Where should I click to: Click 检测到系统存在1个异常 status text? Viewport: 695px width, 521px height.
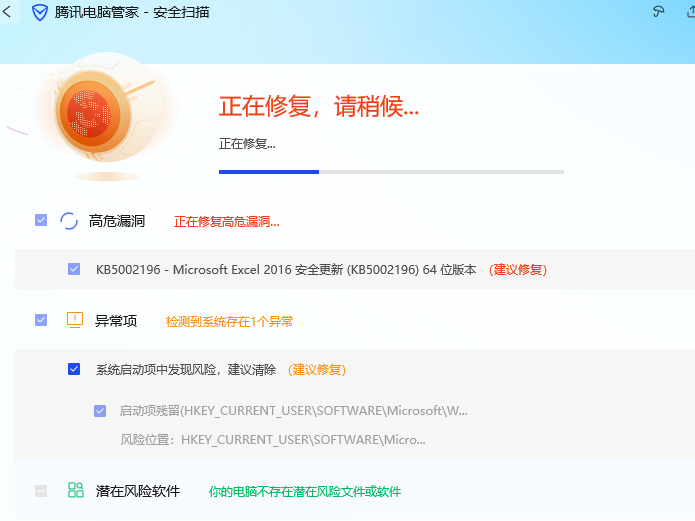[x=229, y=321]
